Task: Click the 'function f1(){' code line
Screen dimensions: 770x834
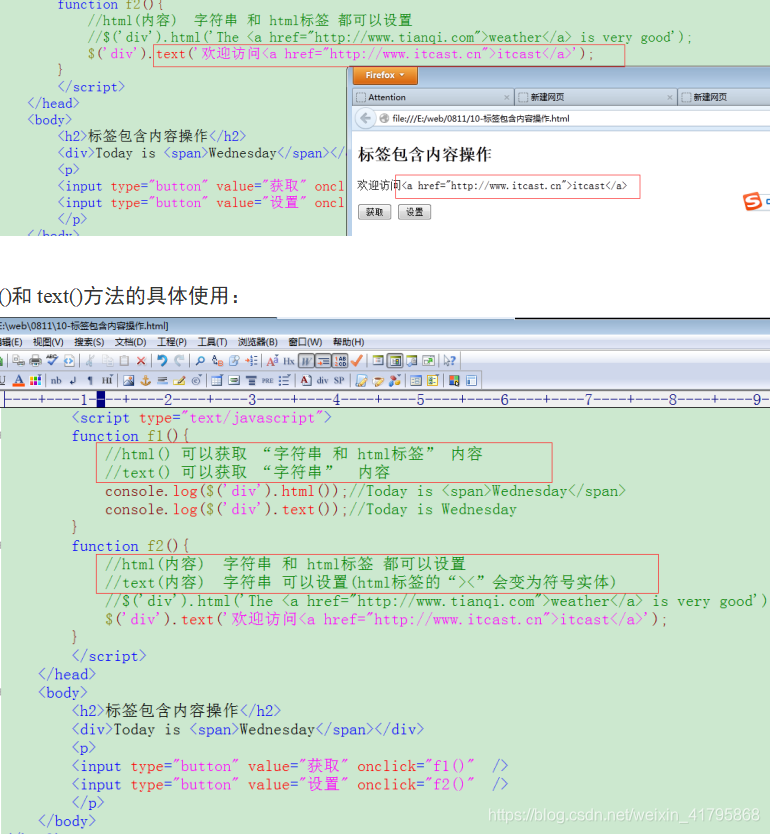Action: pos(130,436)
